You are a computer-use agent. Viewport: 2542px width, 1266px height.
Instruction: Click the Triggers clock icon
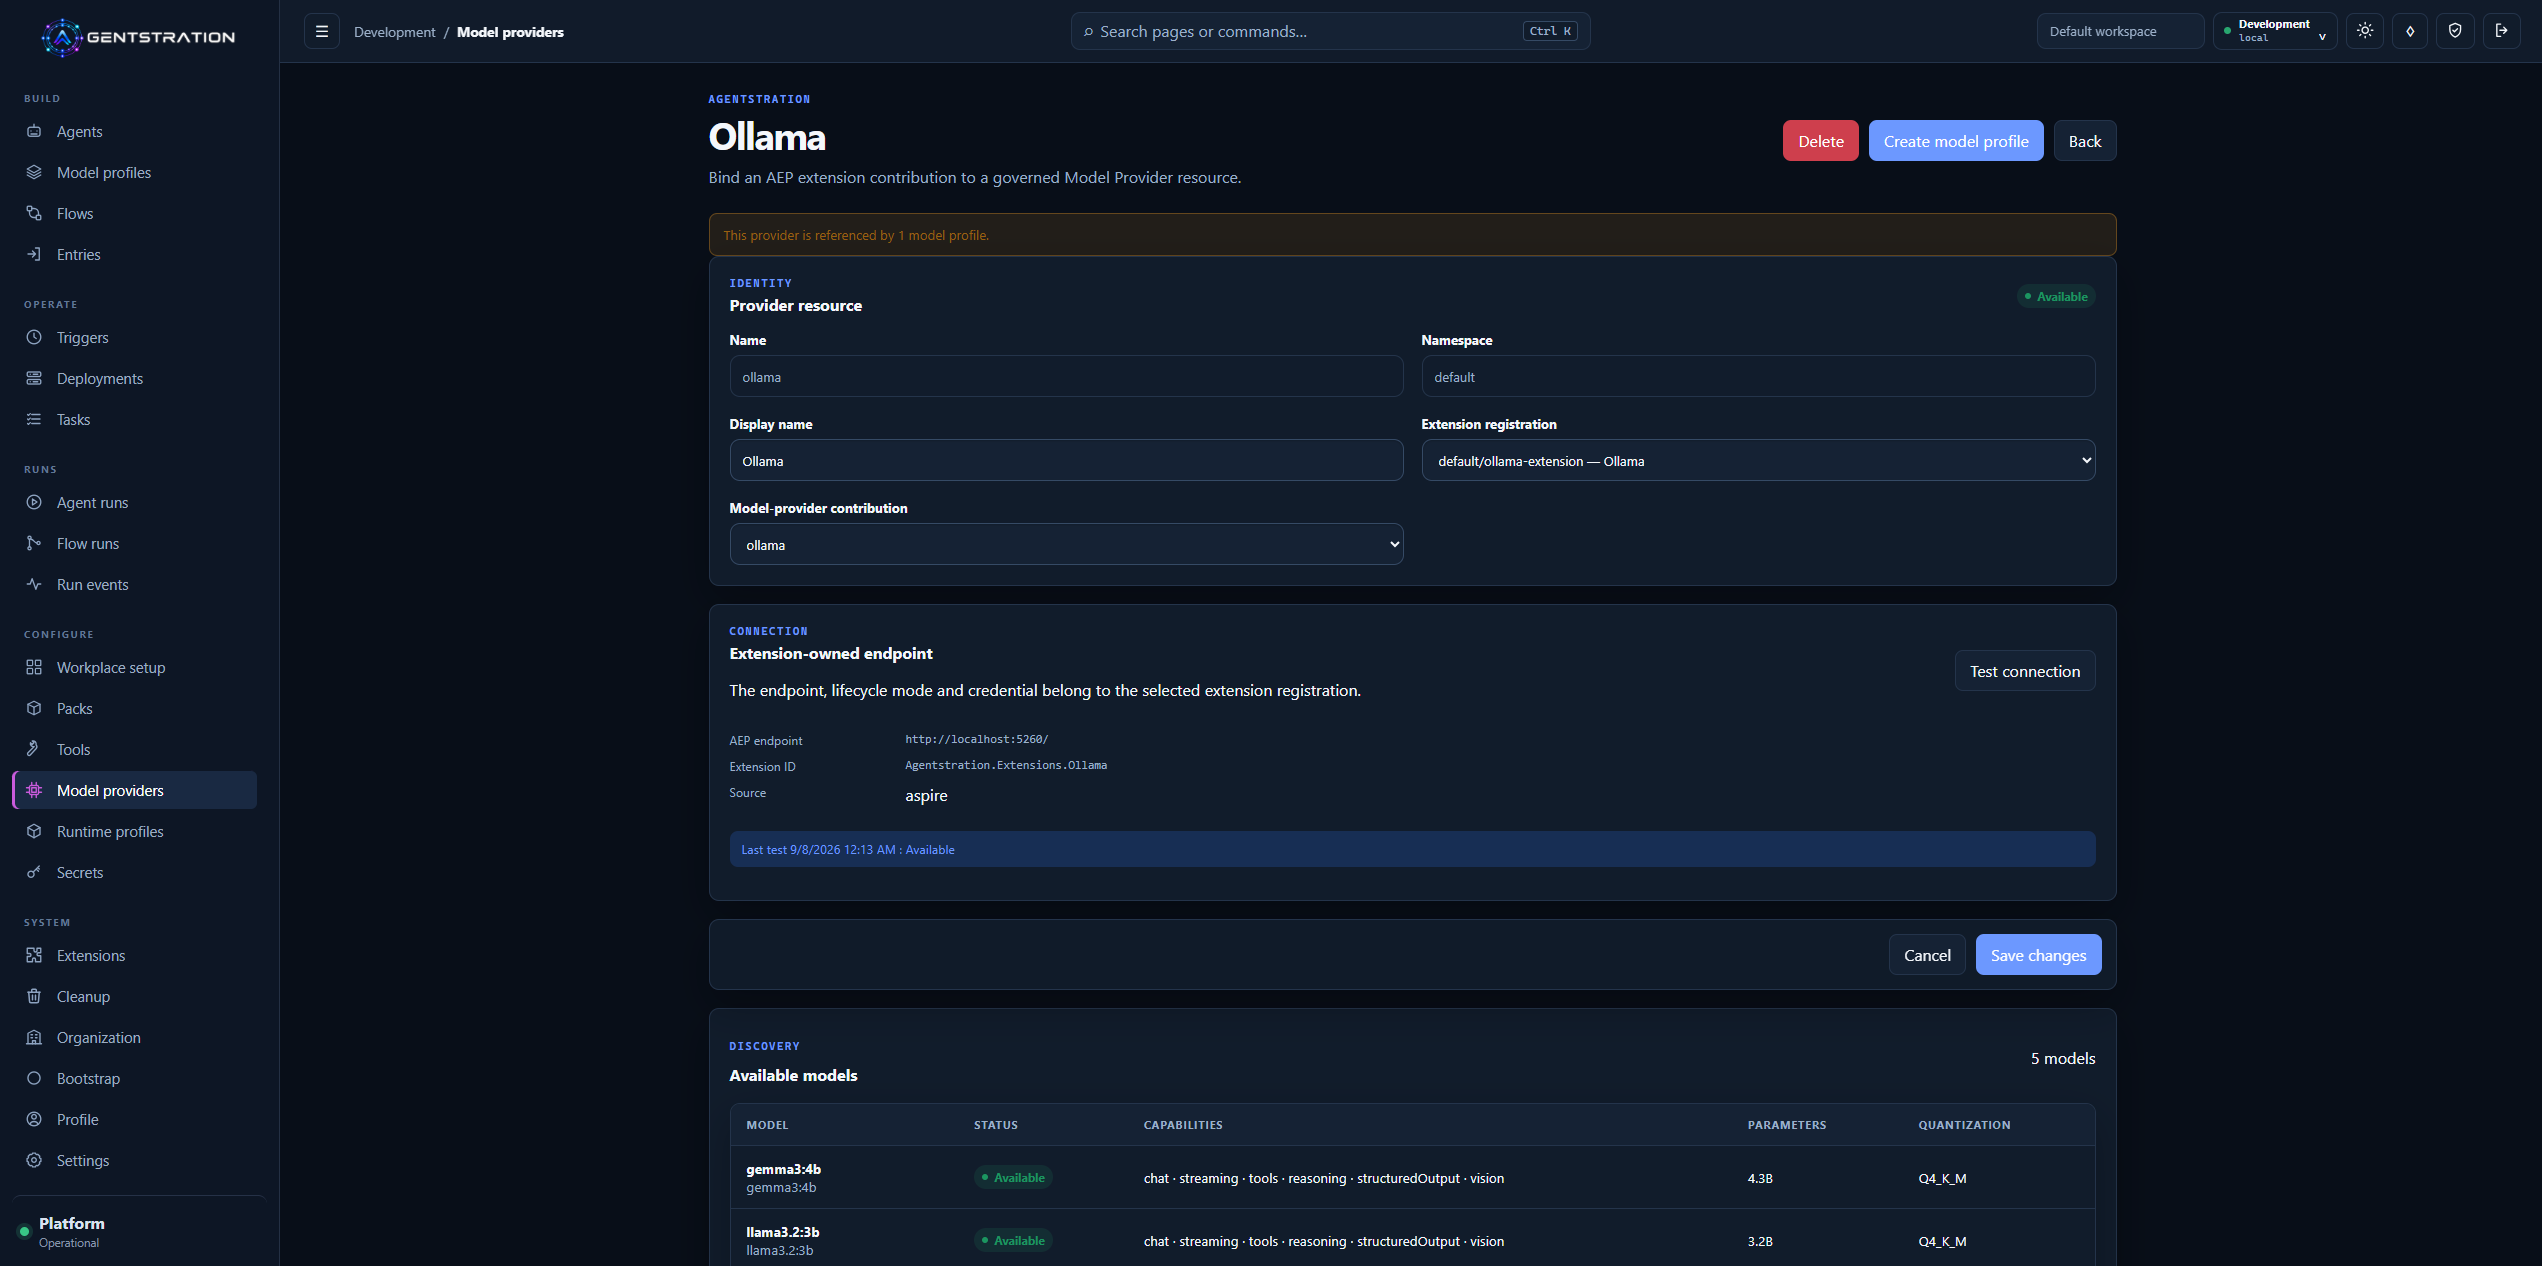pos(34,337)
